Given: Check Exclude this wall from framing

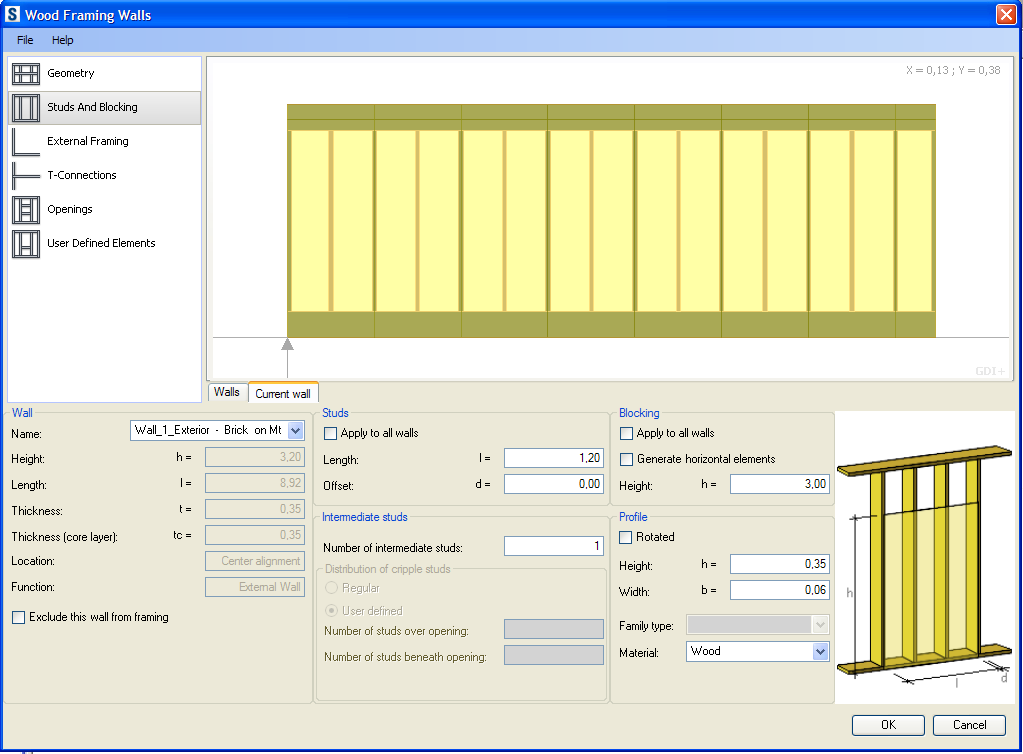Looking at the screenshot, I should (19, 617).
